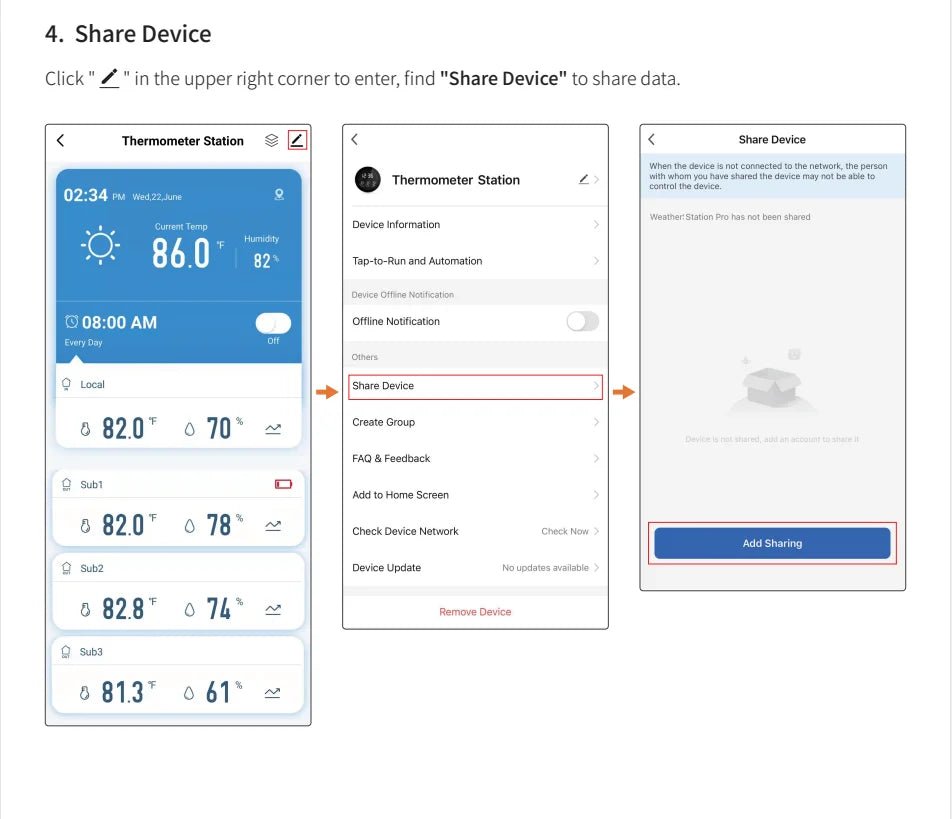Select the Share Device menu item
Screen dimensions: 952x819
coord(475,386)
